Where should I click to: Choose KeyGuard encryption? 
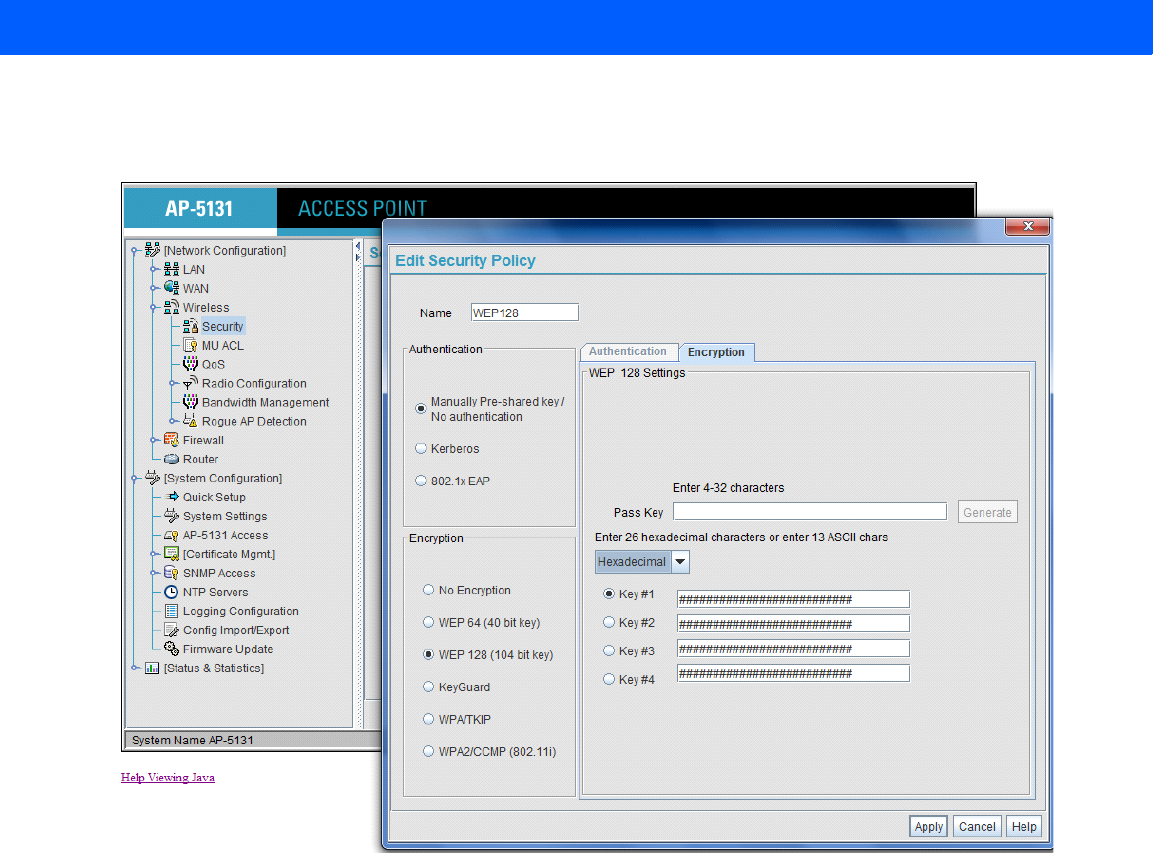tap(428, 687)
